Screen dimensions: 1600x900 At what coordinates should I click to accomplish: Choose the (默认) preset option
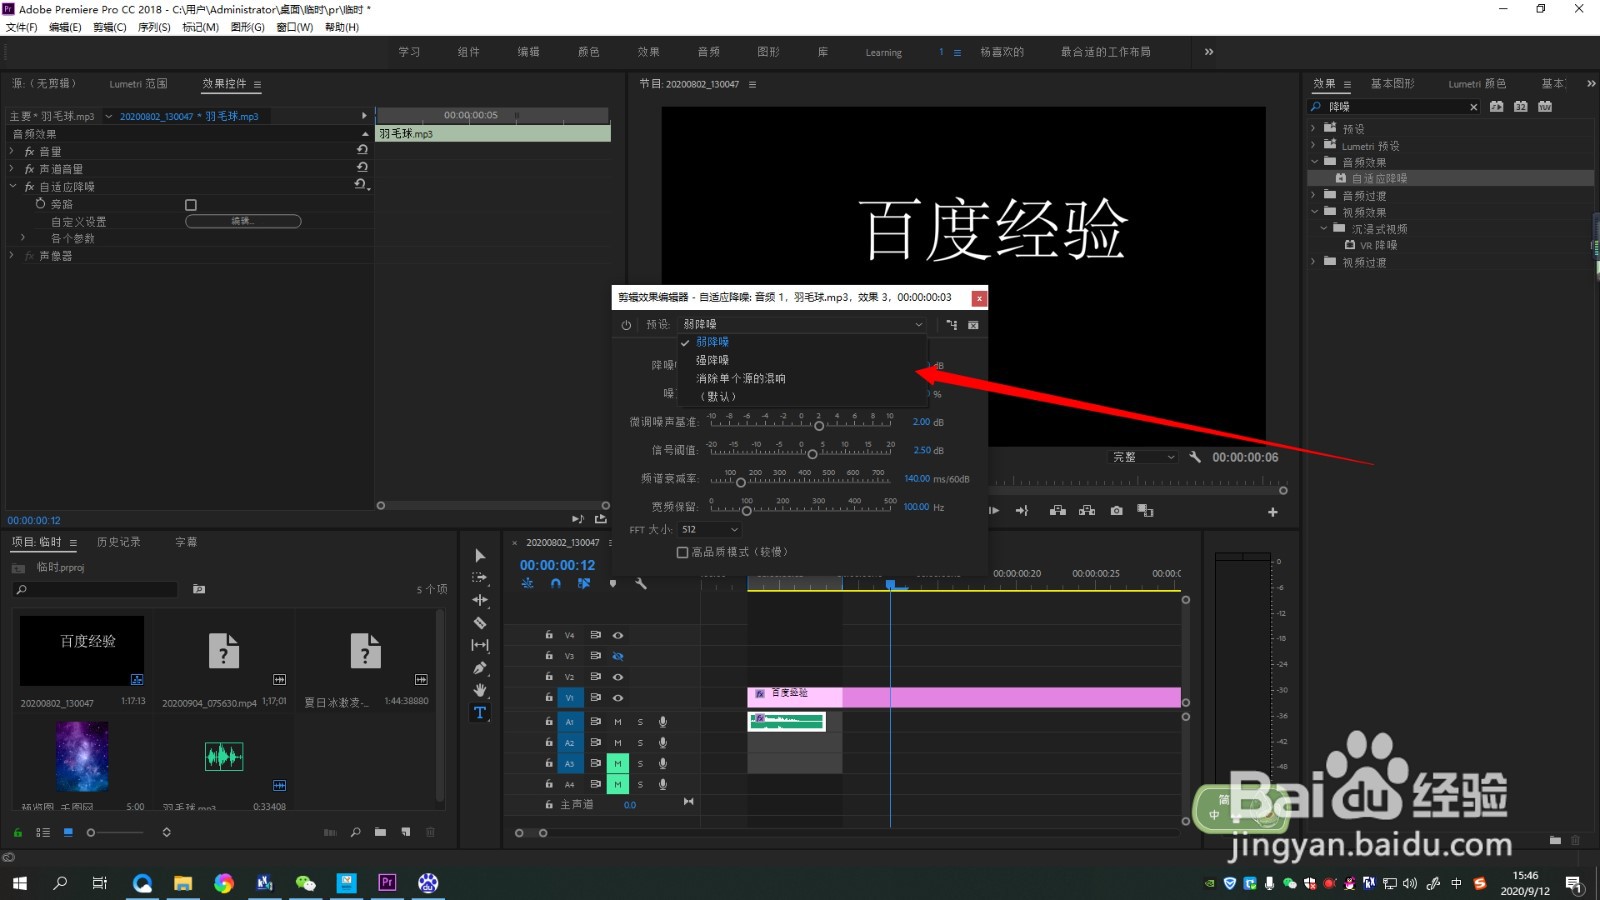coord(717,397)
